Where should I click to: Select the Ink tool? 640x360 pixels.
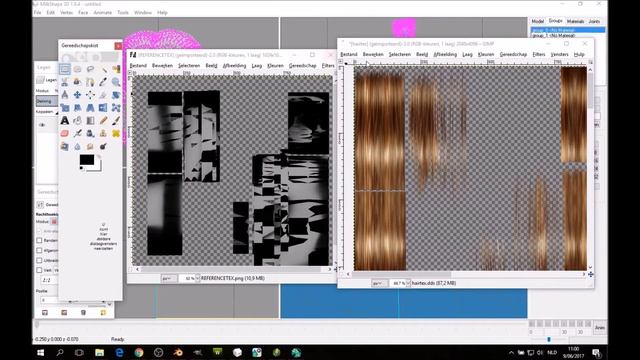tap(90, 133)
